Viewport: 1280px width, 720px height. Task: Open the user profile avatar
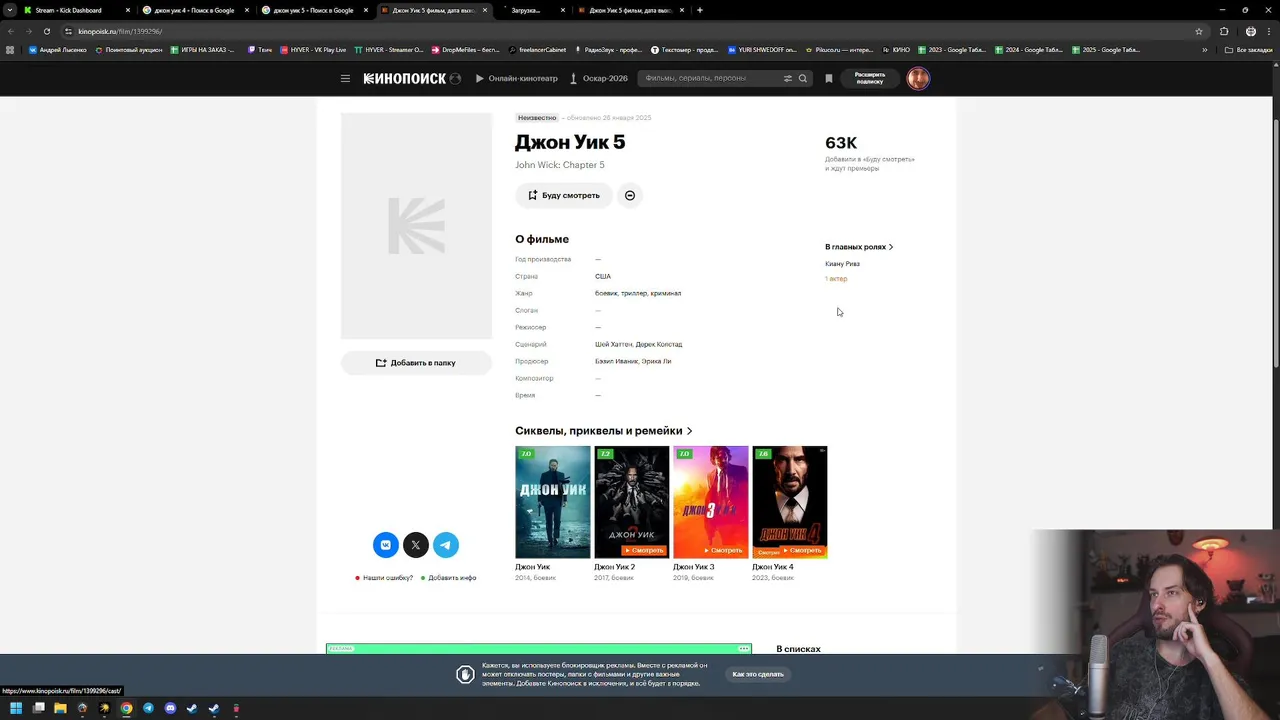click(918, 78)
